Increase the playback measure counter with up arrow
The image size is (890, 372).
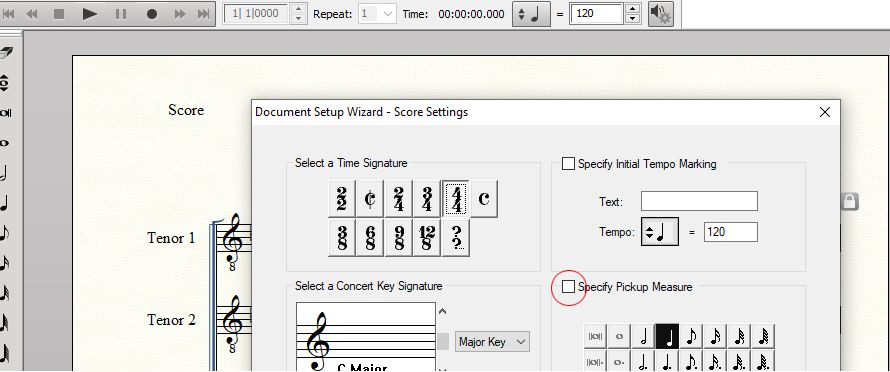click(x=299, y=9)
